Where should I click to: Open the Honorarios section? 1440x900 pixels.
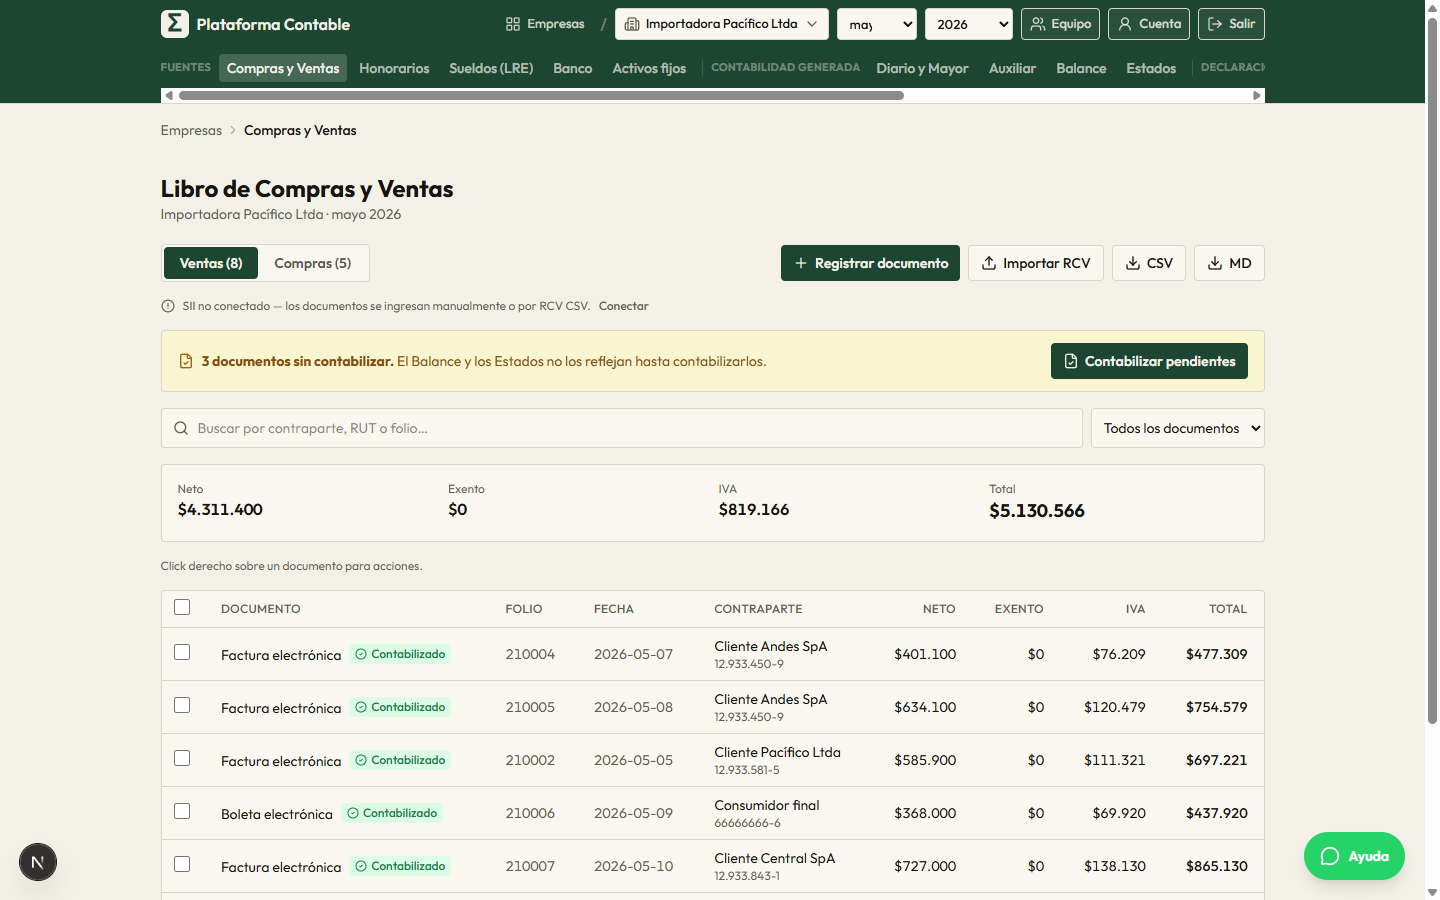(394, 68)
